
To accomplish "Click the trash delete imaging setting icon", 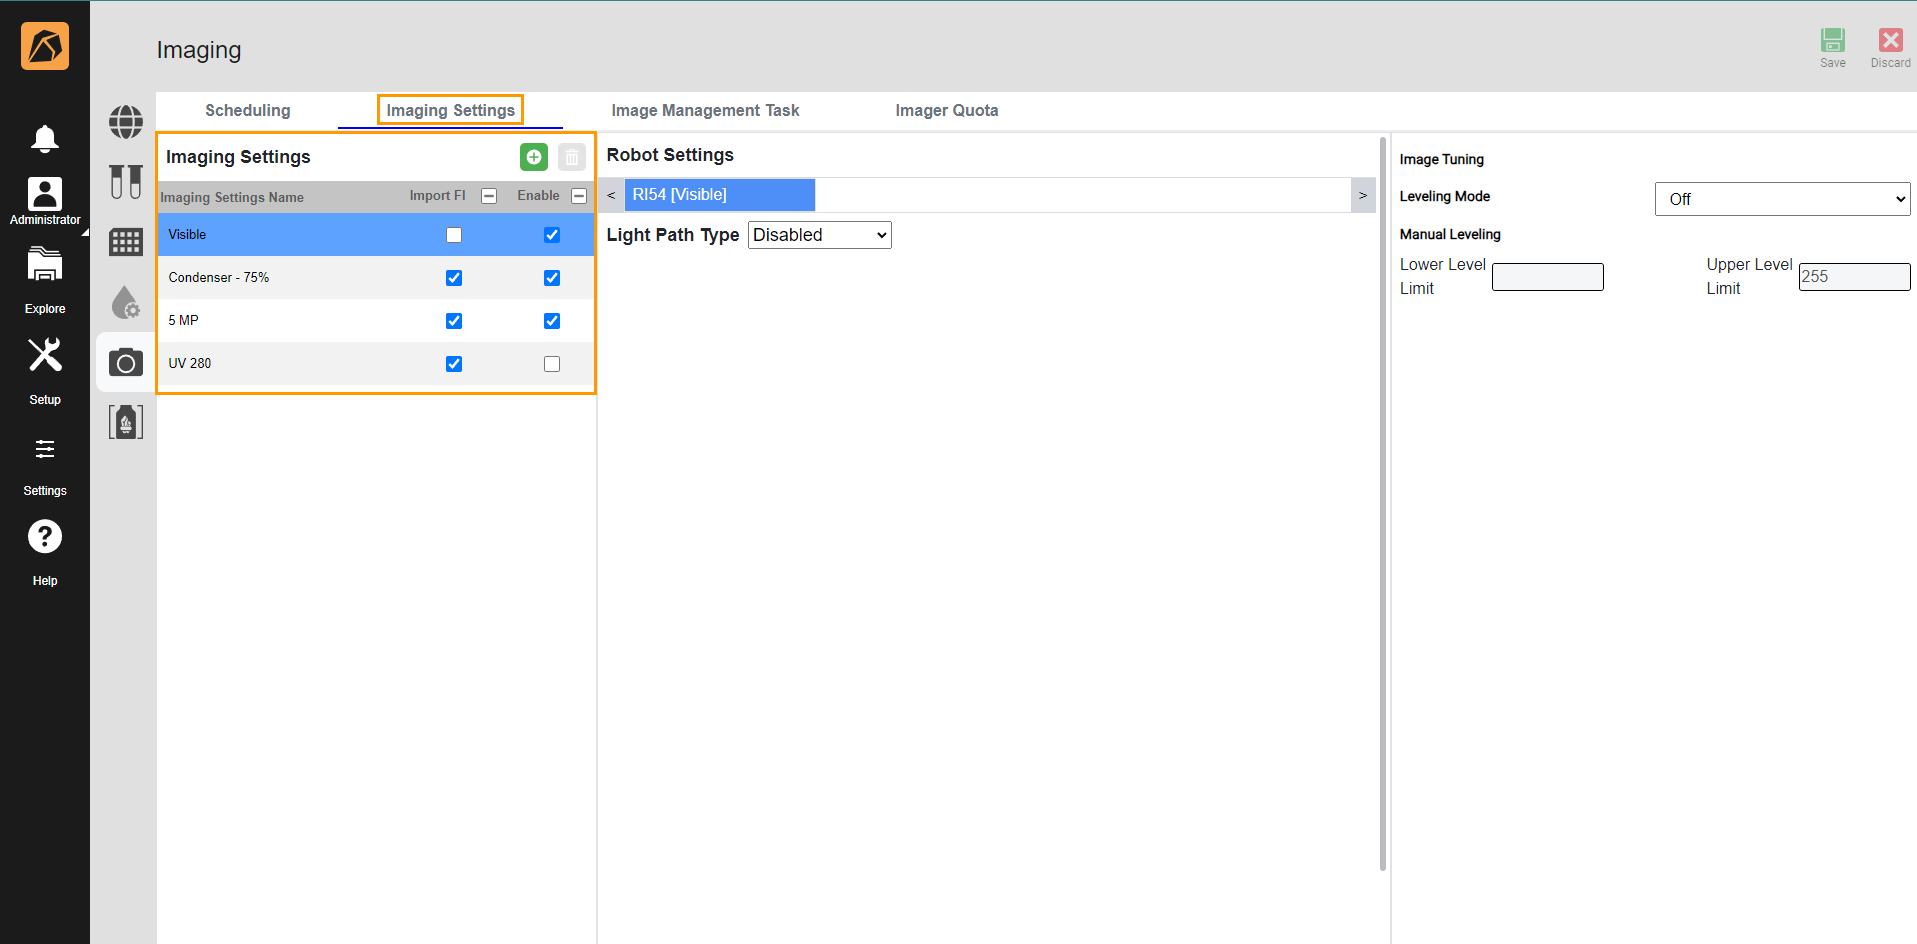I will [x=571, y=157].
